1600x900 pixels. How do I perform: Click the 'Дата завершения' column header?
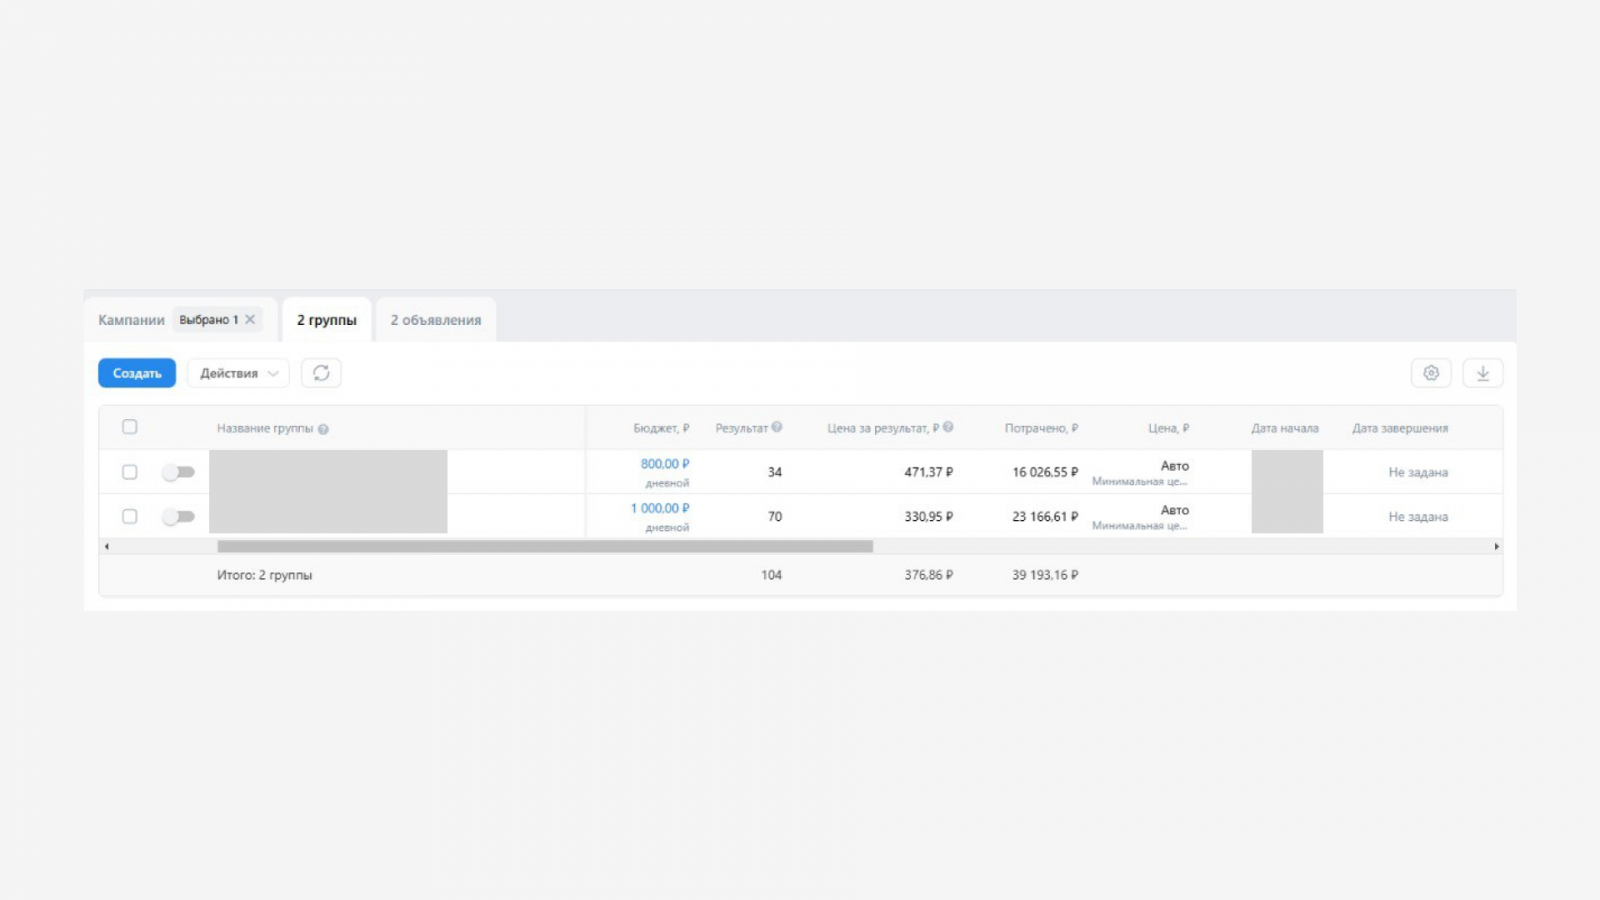click(1400, 428)
